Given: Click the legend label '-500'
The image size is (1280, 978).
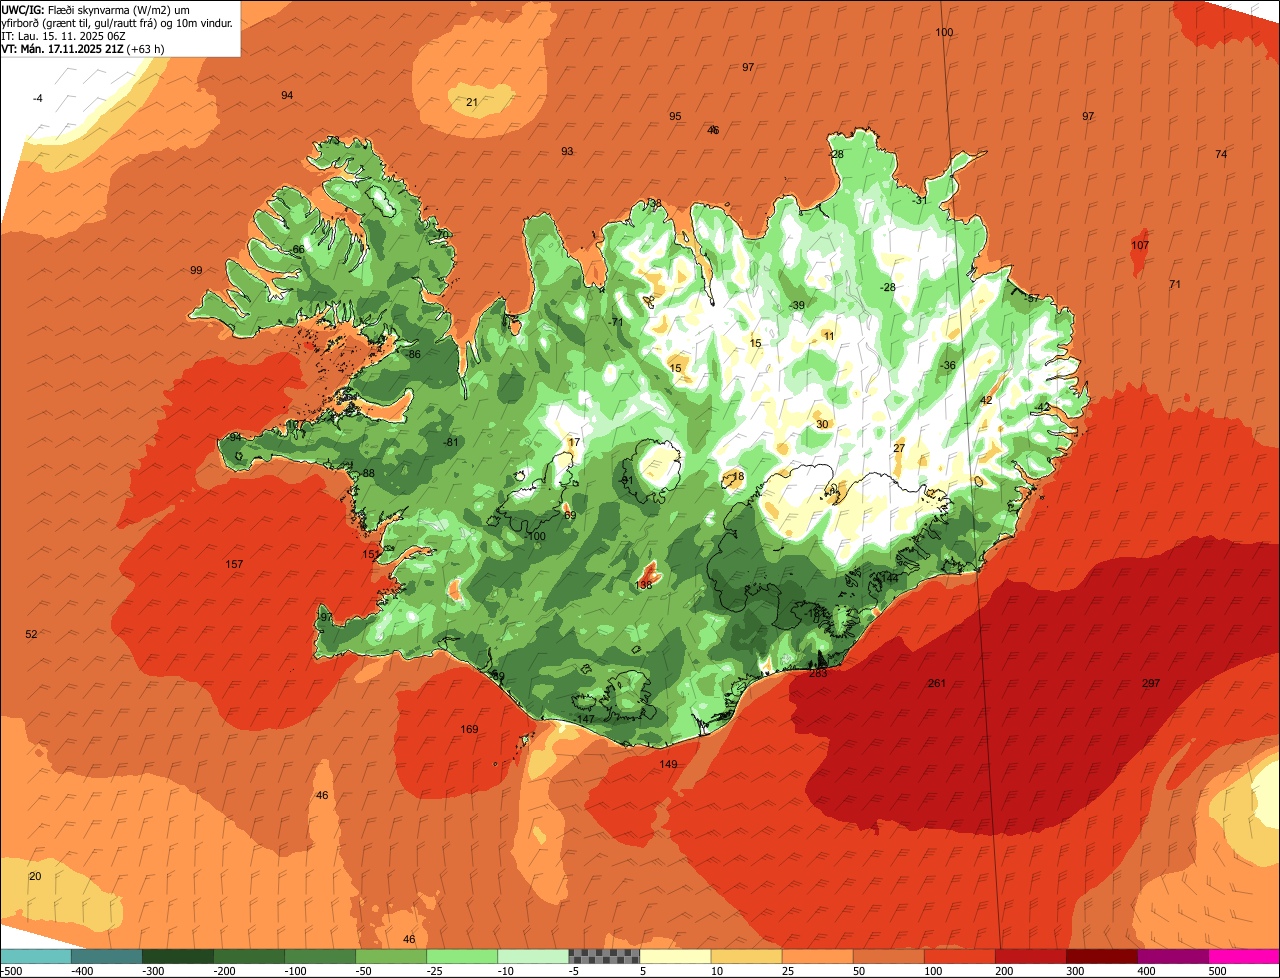Looking at the screenshot, I should click(x=12, y=971).
